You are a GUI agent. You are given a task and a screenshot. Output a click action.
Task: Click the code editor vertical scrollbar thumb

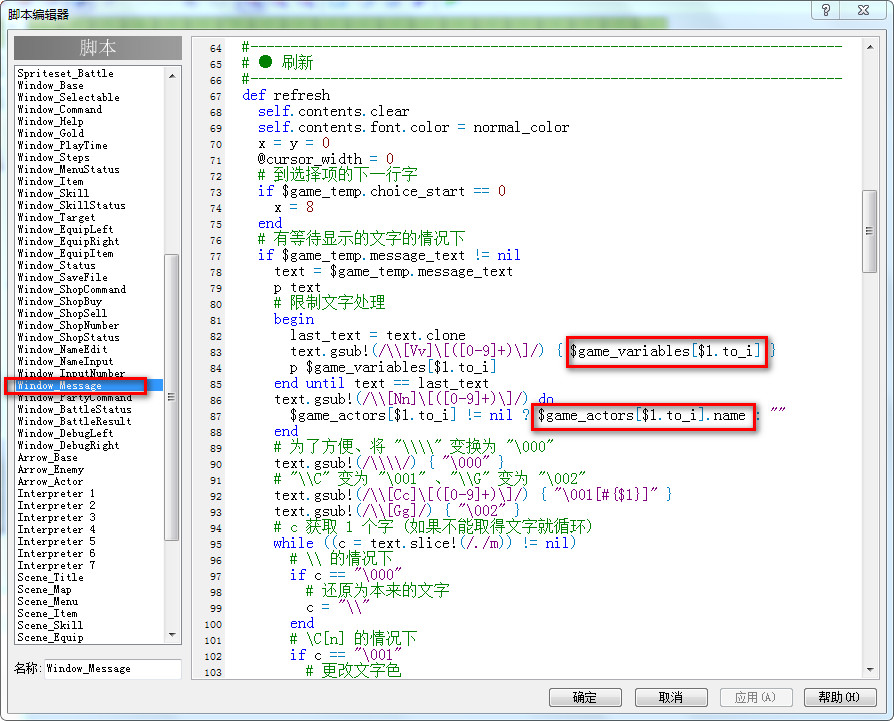[x=869, y=231]
